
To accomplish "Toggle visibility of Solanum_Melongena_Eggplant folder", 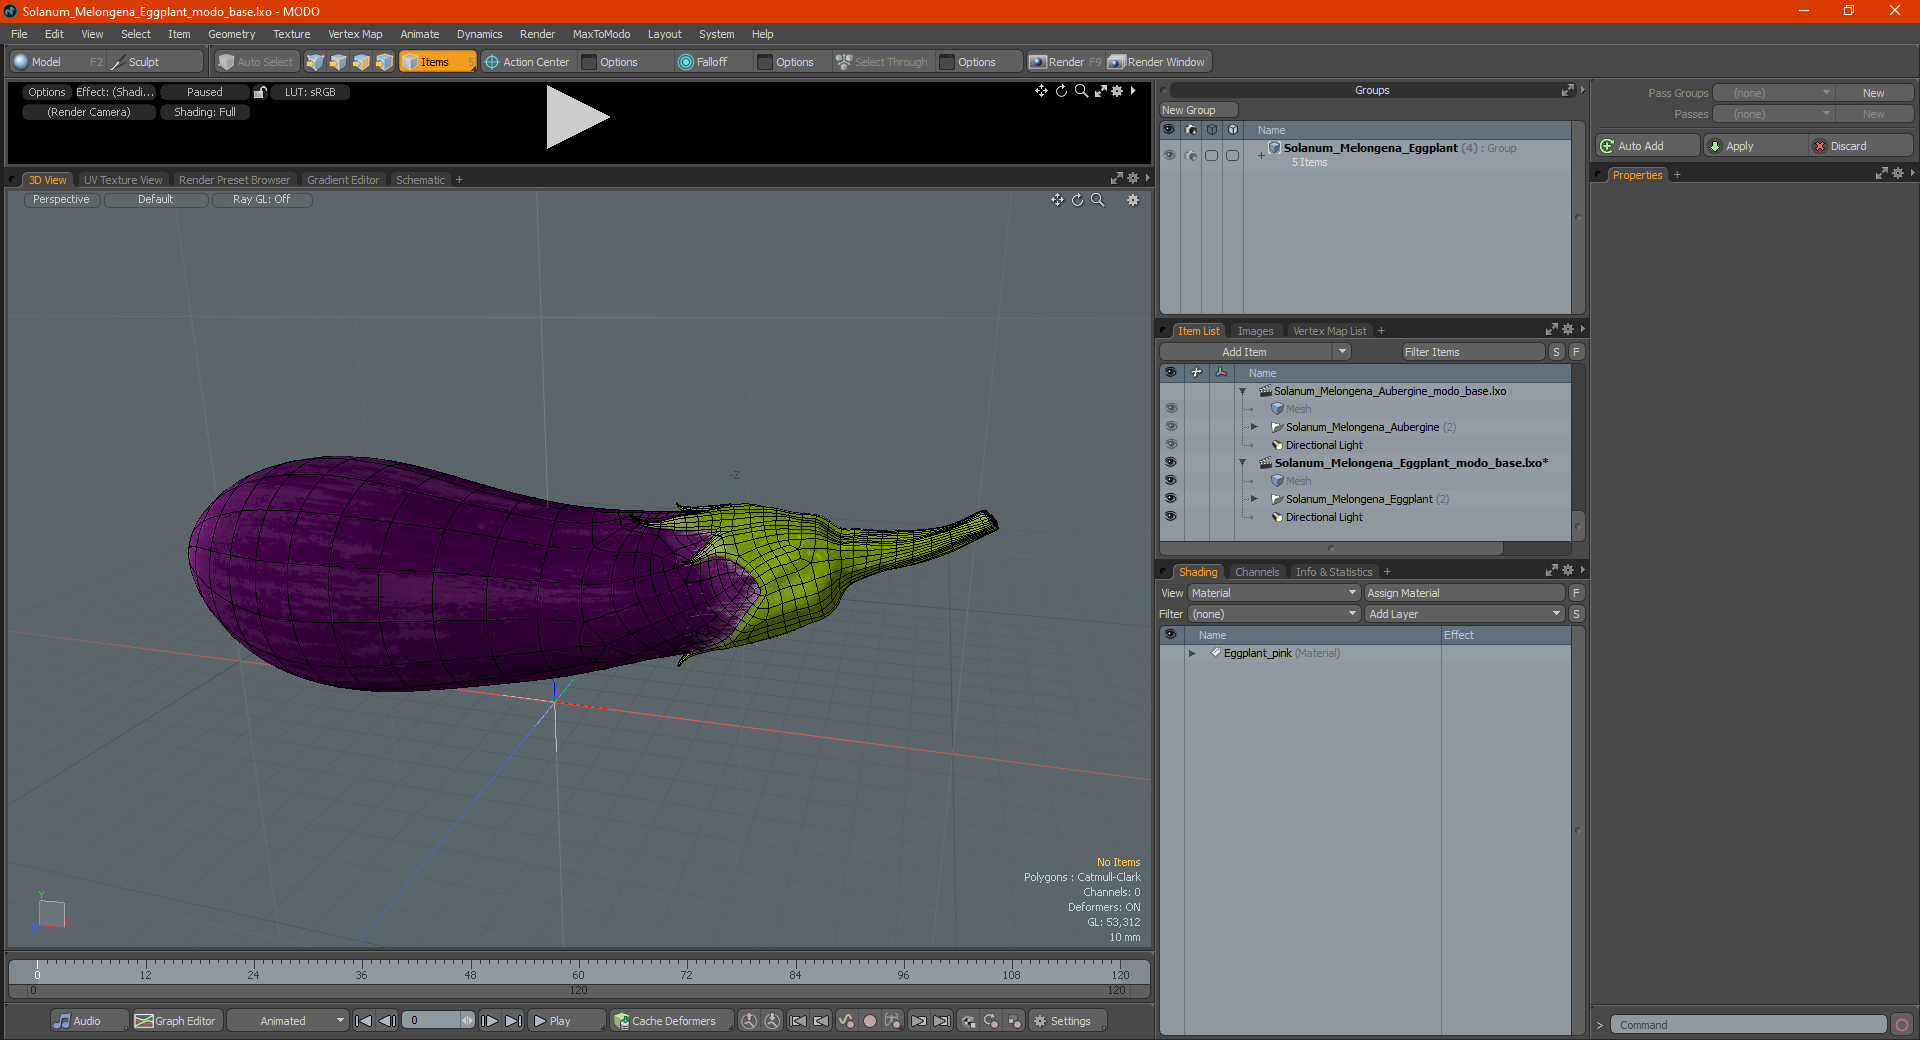I will coord(1170,499).
